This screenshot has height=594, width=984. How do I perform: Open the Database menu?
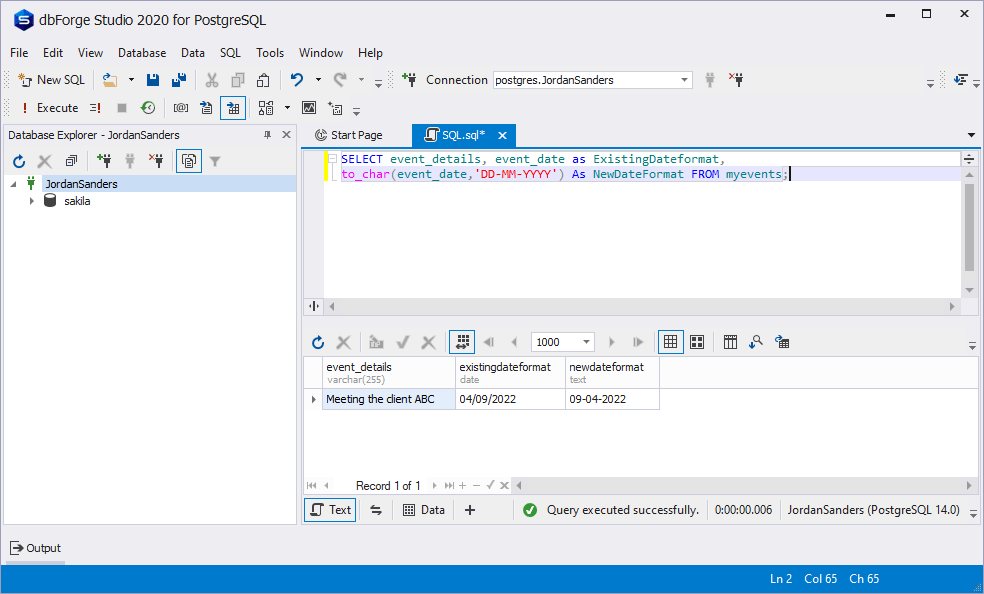pos(141,52)
